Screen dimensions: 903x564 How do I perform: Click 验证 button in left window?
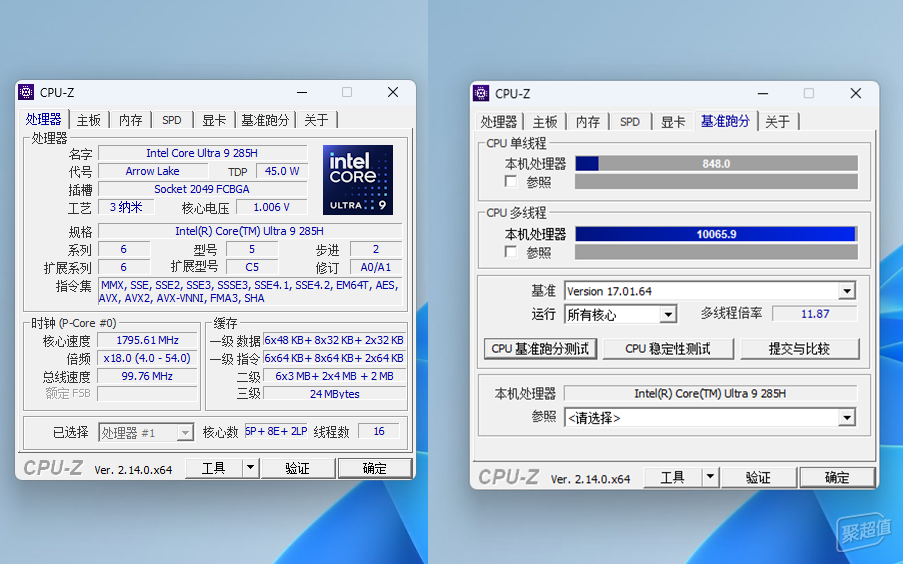click(298, 468)
